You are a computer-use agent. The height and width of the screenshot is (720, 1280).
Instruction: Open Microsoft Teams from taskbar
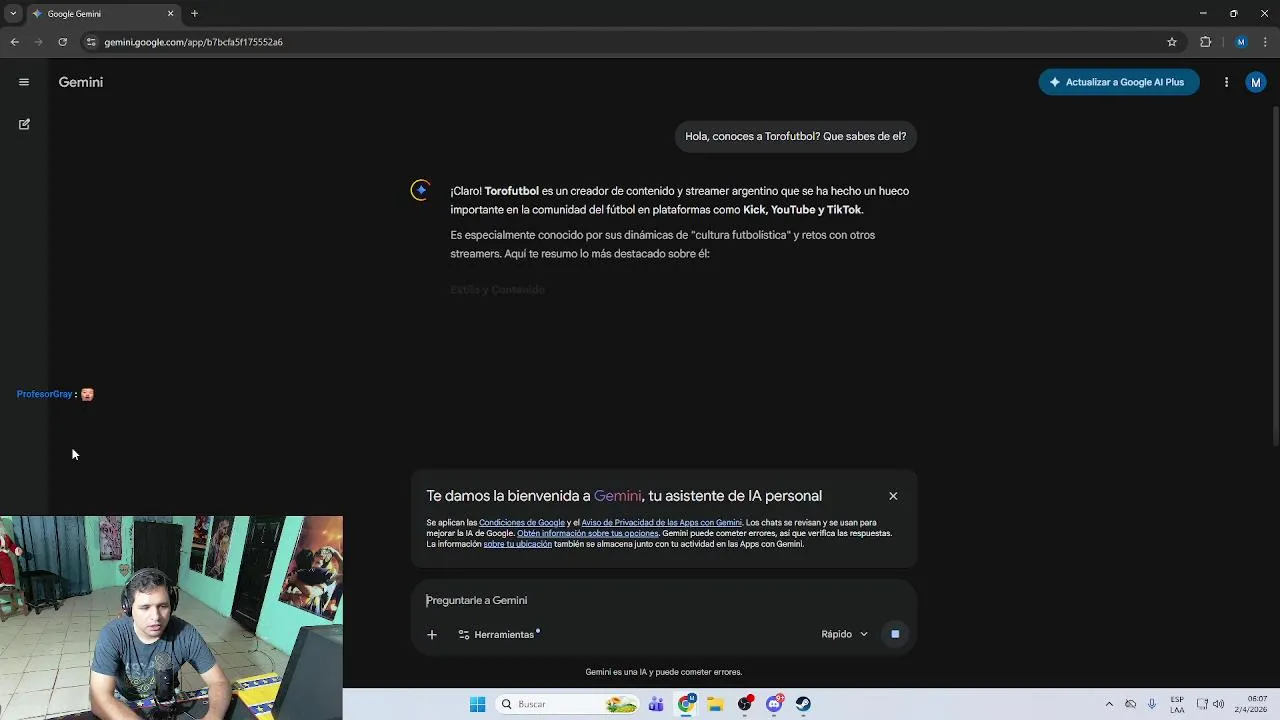(x=656, y=704)
